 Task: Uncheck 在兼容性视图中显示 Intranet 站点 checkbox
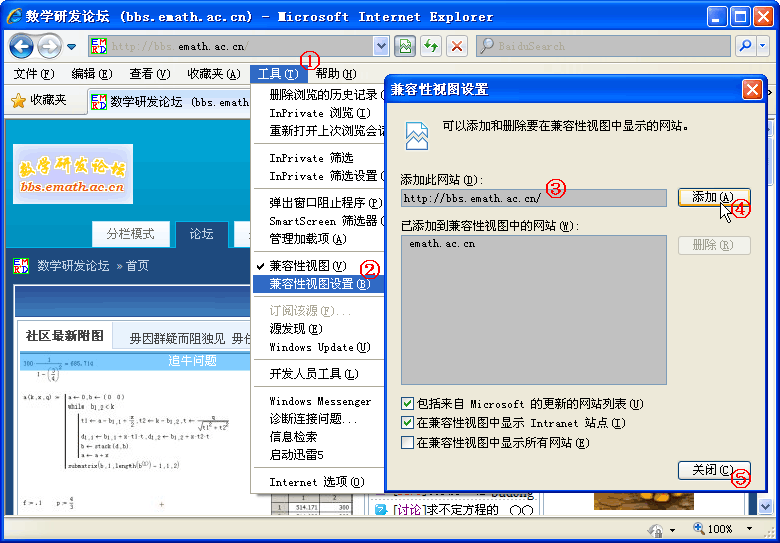click(408, 423)
